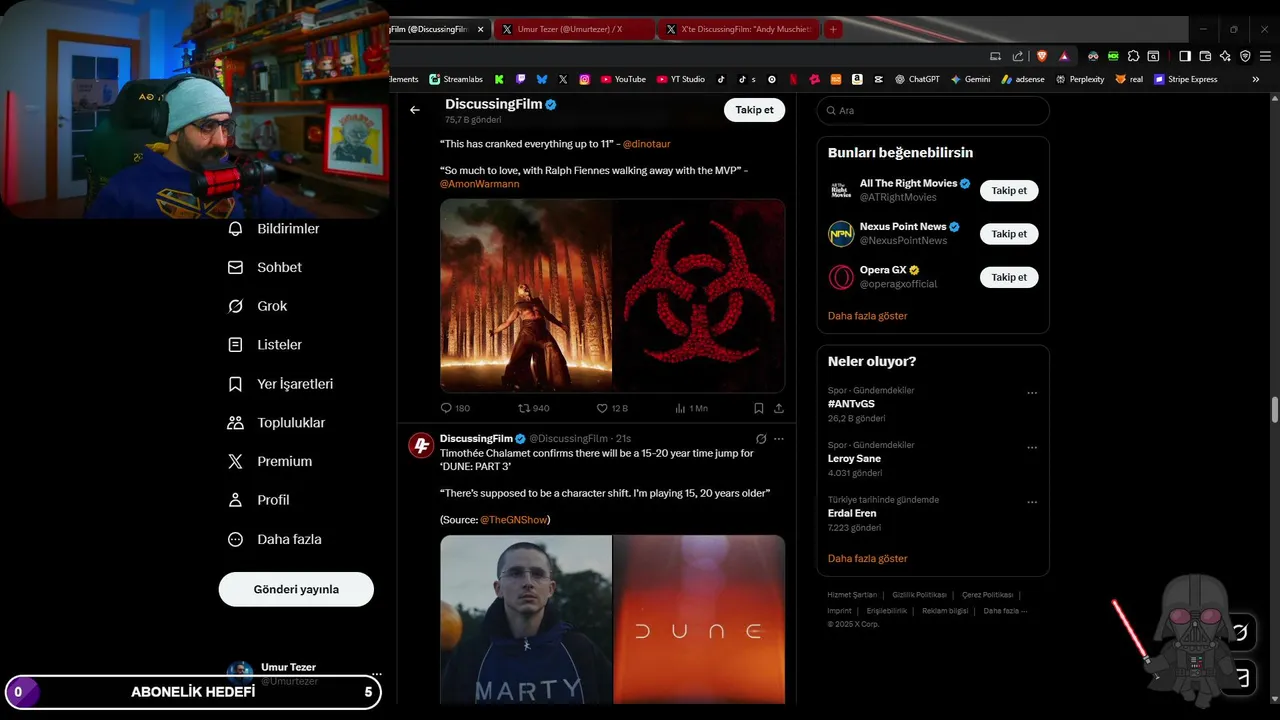Screen dimensions: 1280x720
Task: Open the Streamlabs bookmark
Action: (456, 79)
